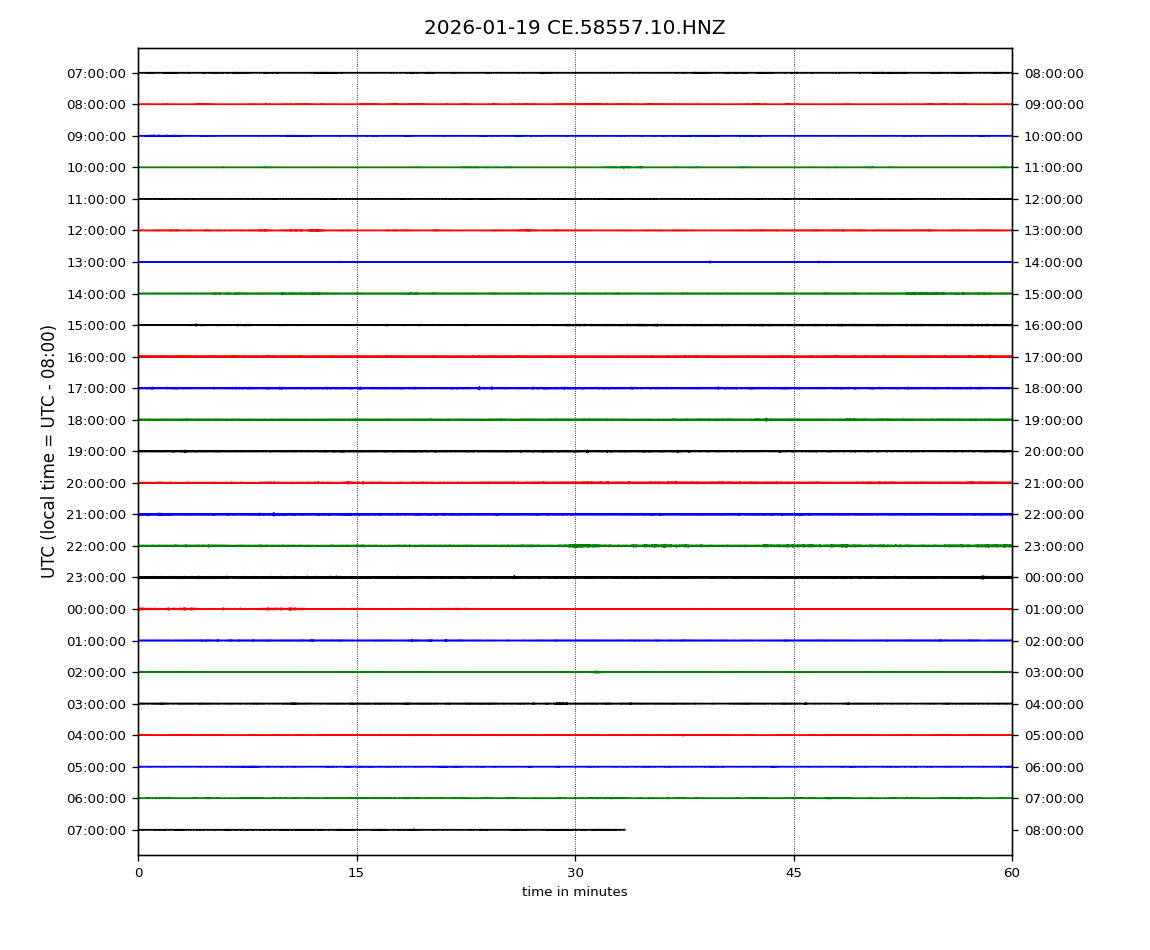Click the 'UTC (local time = UTC - 08:00)' axis label
This screenshot has width=1150, height=950.
[x=49, y=451]
